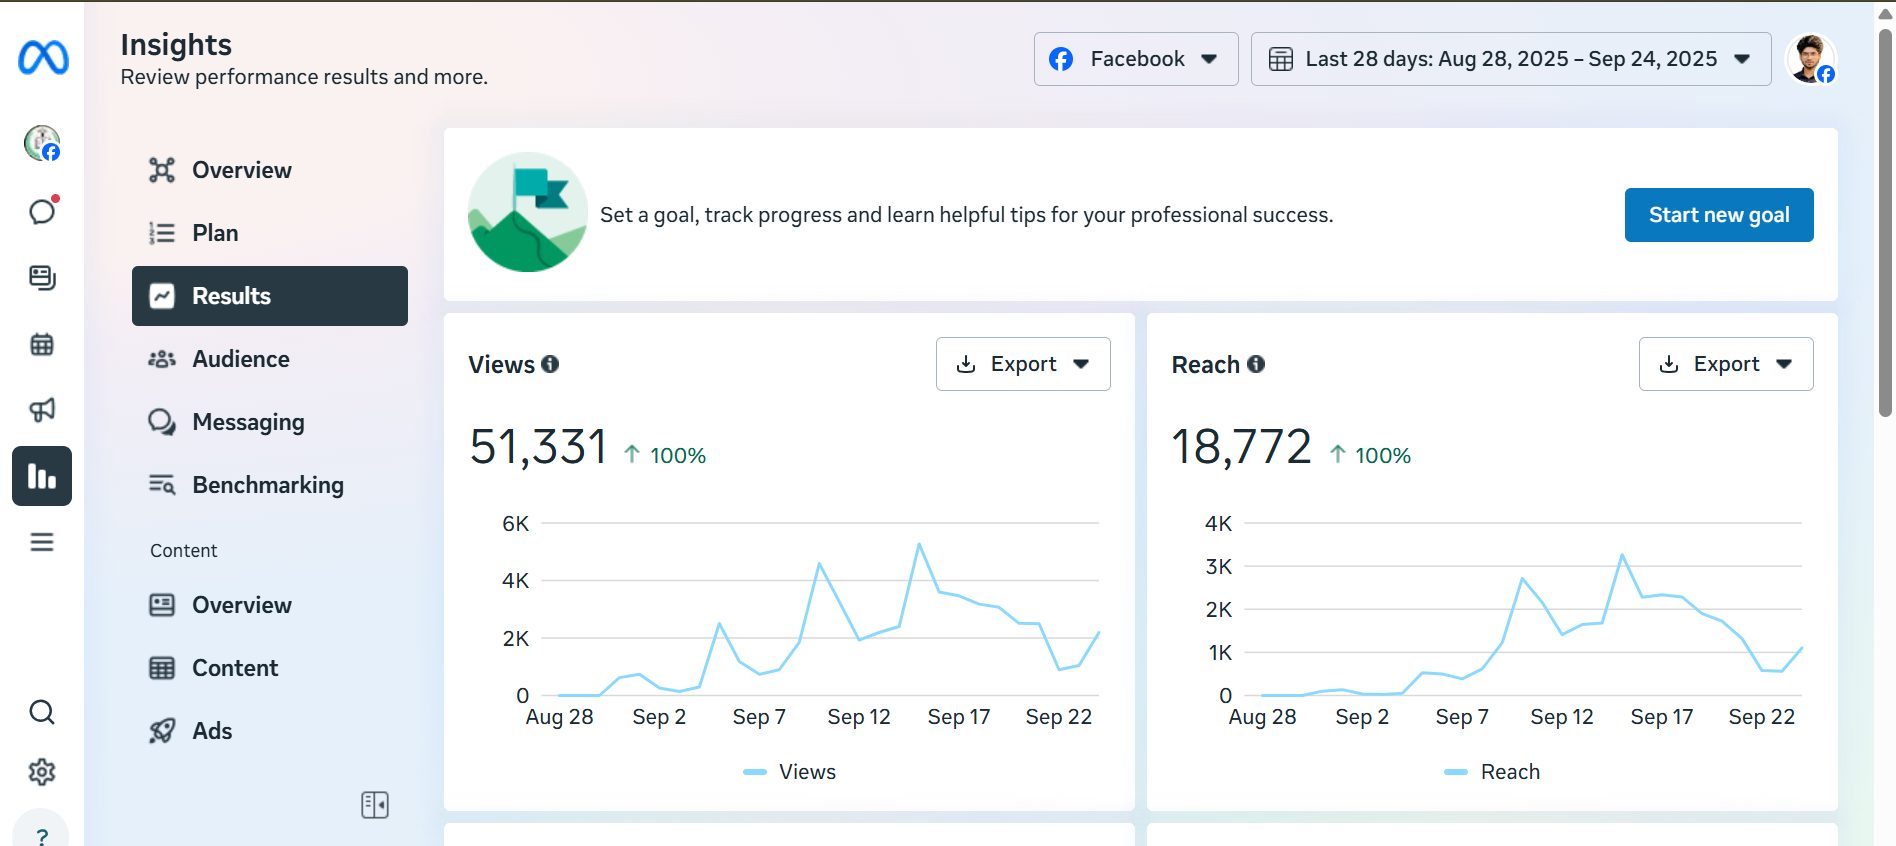The image size is (1896, 846).
Task: Open the Planner calendar icon in left rail
Action: [42, 345]
